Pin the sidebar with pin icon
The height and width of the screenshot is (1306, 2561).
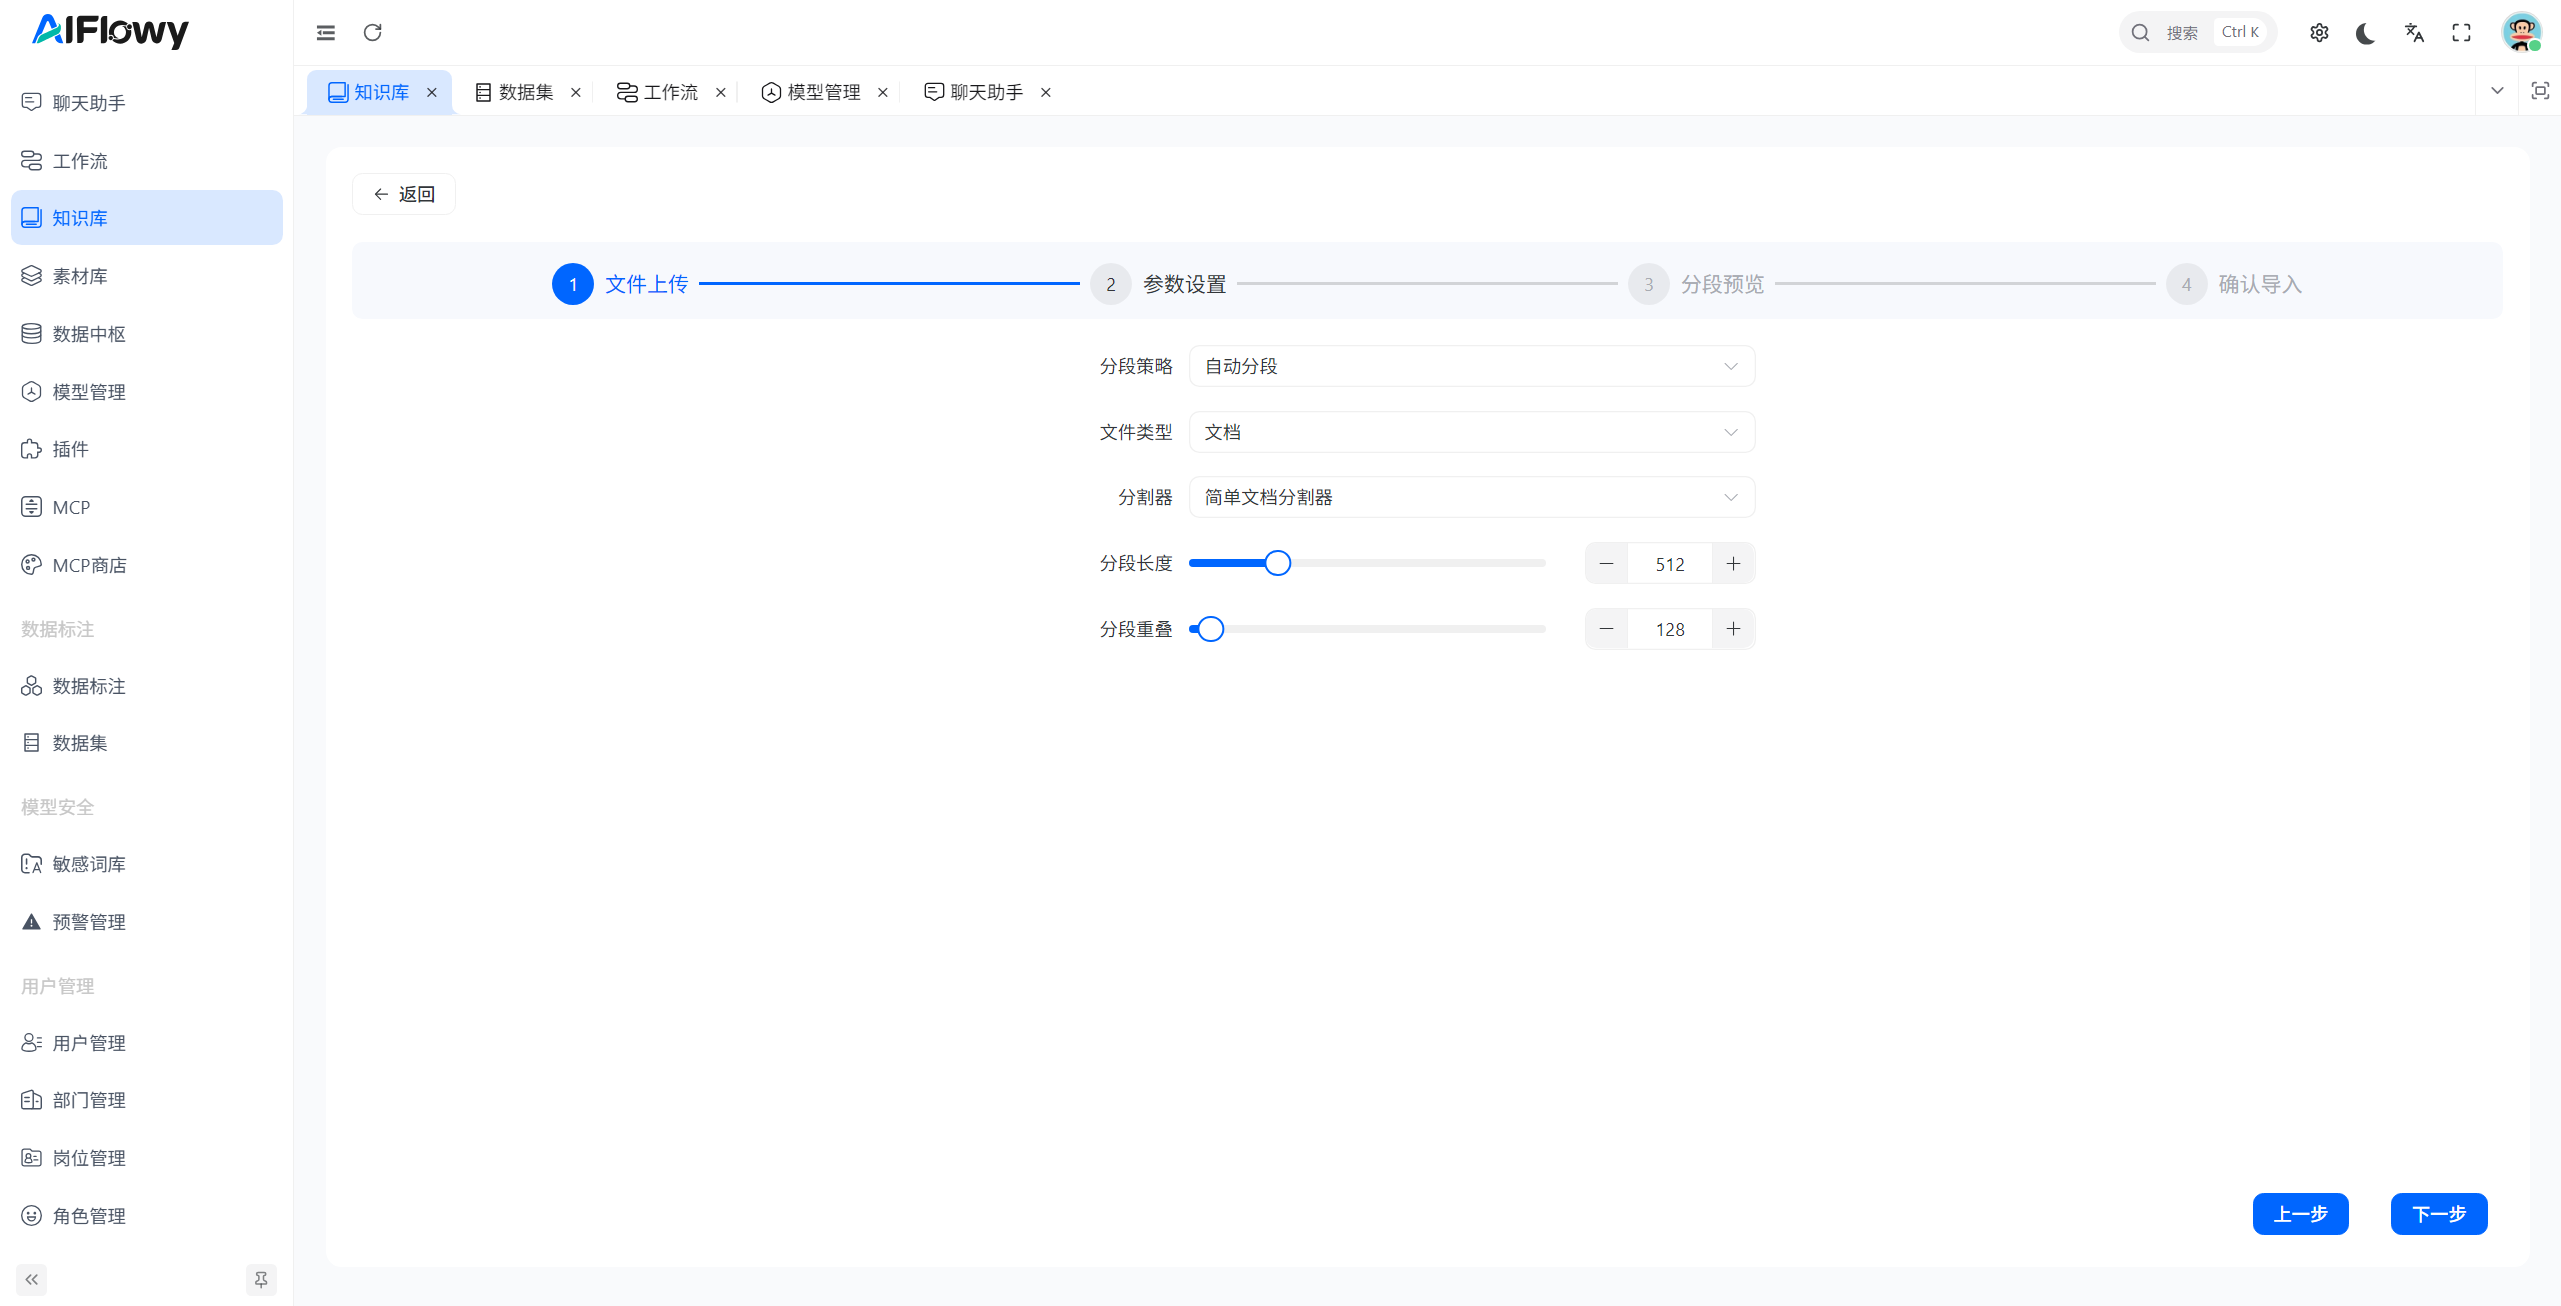coord(261,1279)
